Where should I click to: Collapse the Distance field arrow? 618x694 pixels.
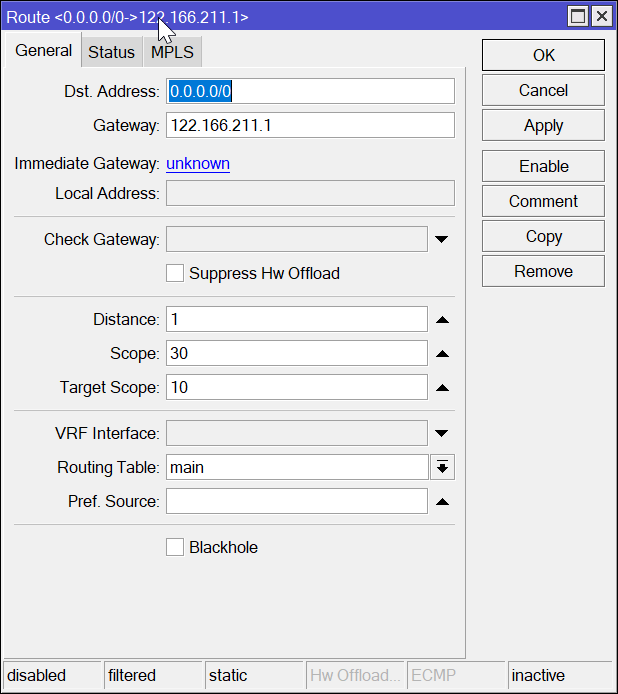[441, 320]
